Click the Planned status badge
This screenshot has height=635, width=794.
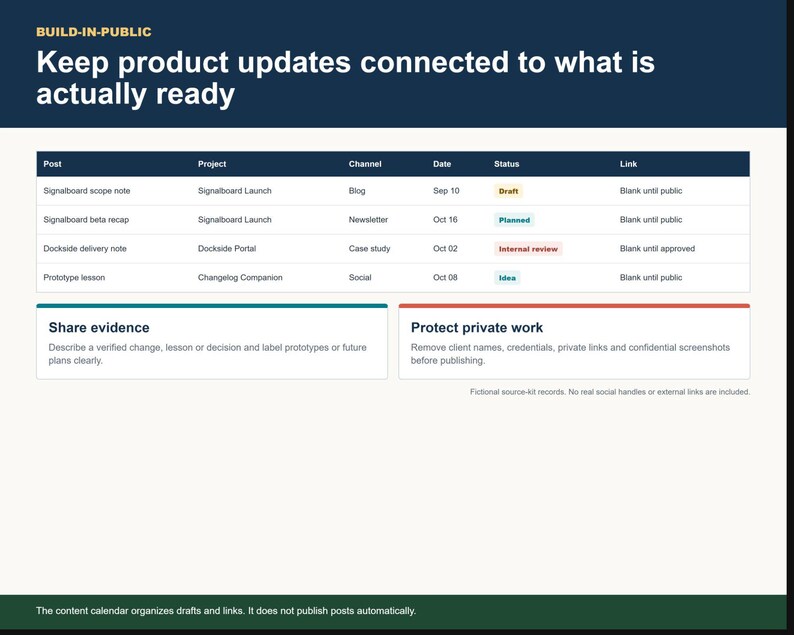click(514, 220)
